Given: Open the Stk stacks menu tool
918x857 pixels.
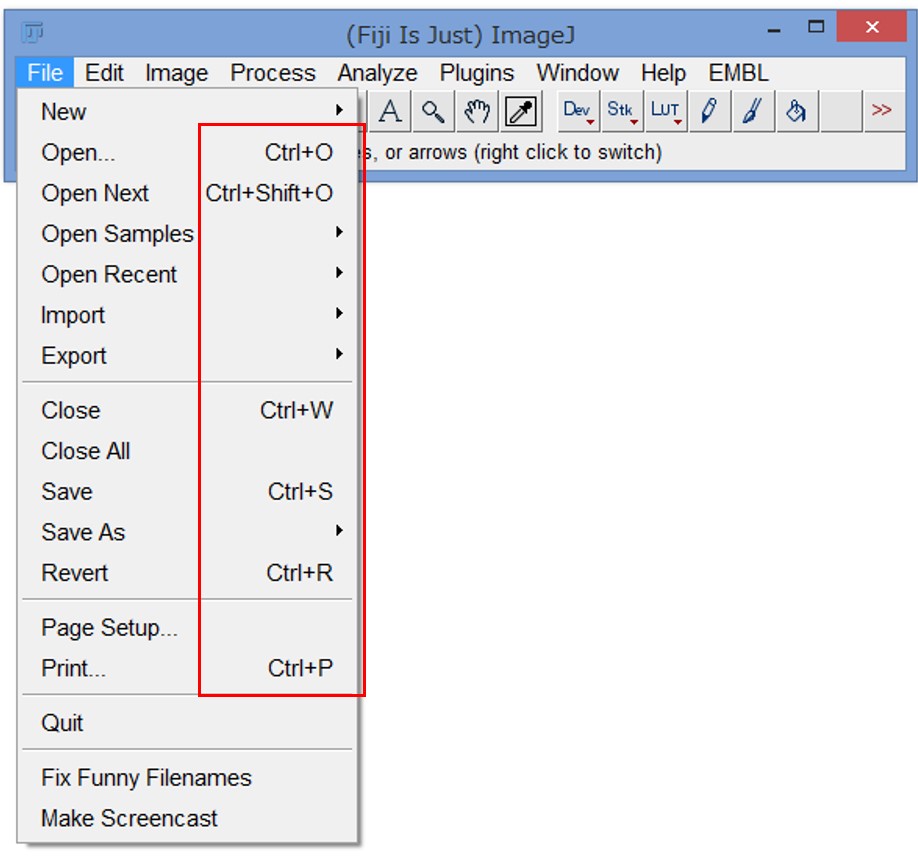Looking at the screenshot, I should click(x=622, y=111).
